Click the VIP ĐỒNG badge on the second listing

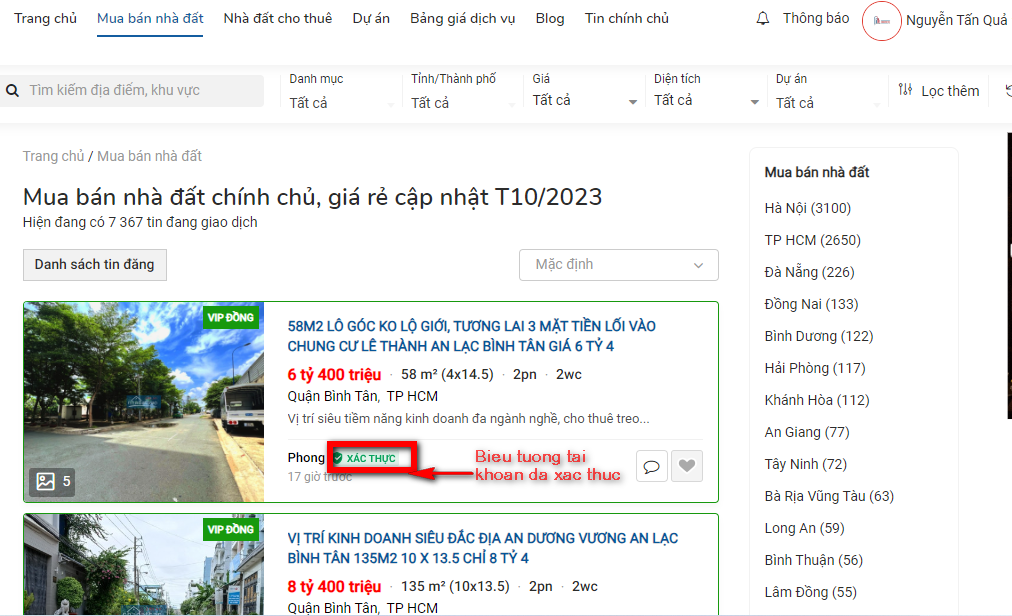coord(231,529)
